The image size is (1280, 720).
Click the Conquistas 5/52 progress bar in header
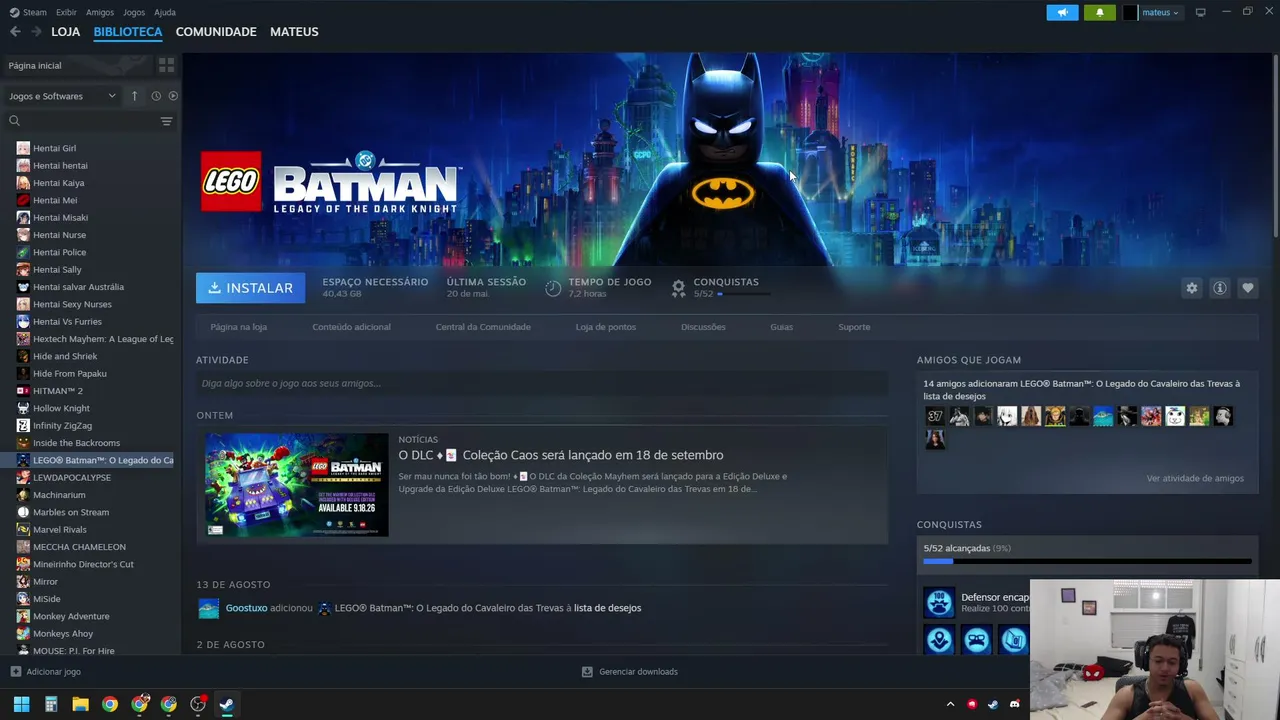click(x=744, y=294)
